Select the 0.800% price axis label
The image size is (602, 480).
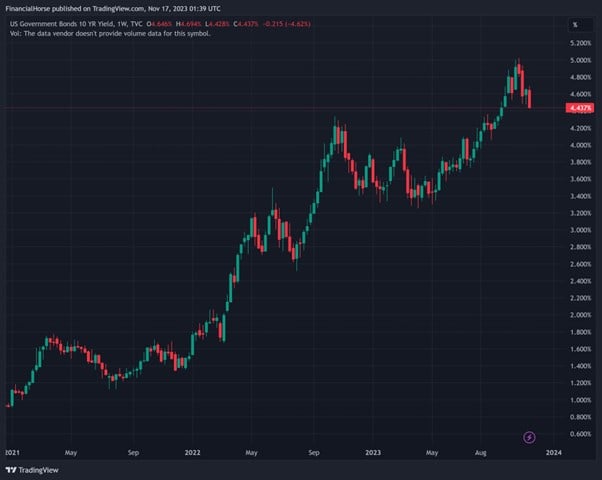(580, 417)
